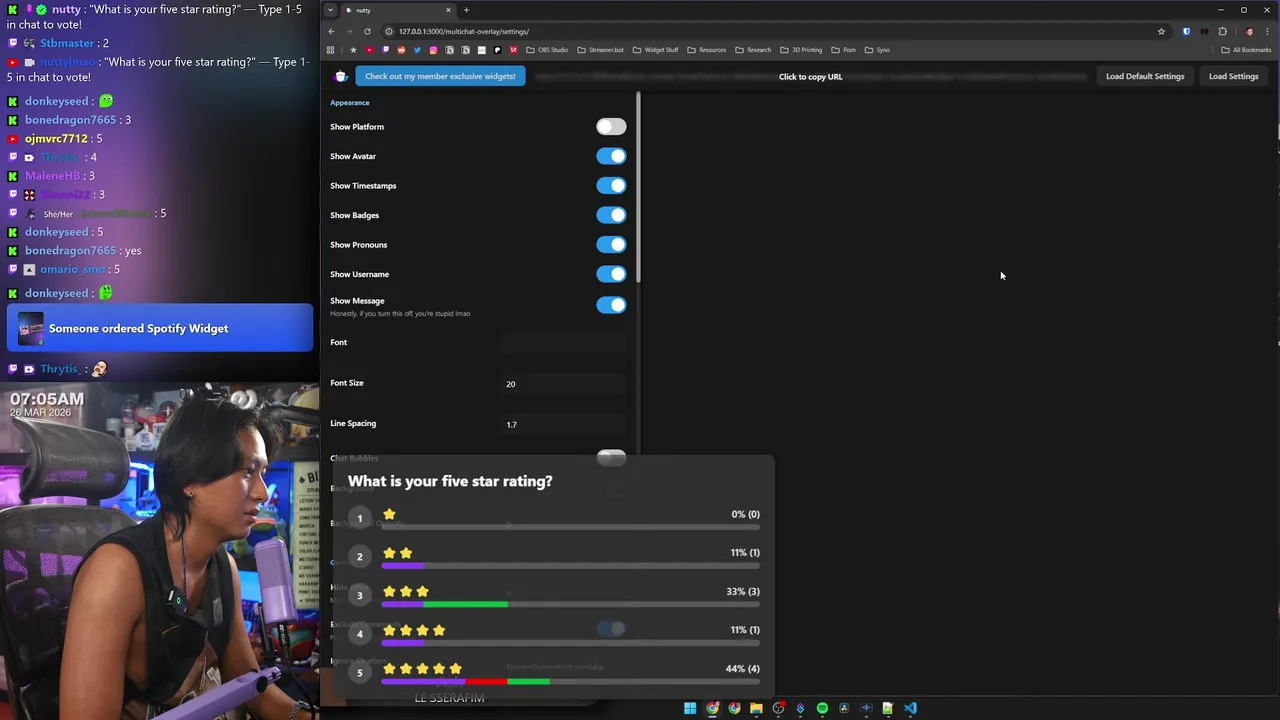
Task: Open 3D Printing bookmarks folder
Action: click(801, 50)
